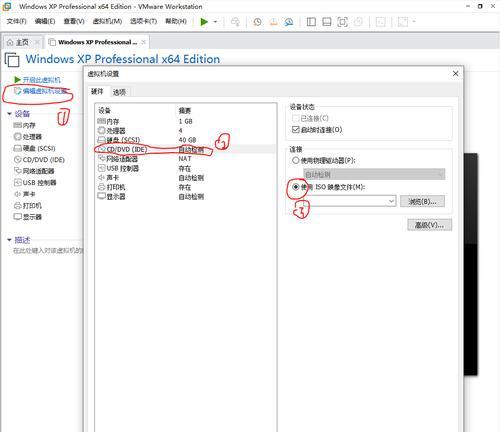Open the 选项卡(T) menu
This screenshot has width=500, height=432.
tap(143, 21)
